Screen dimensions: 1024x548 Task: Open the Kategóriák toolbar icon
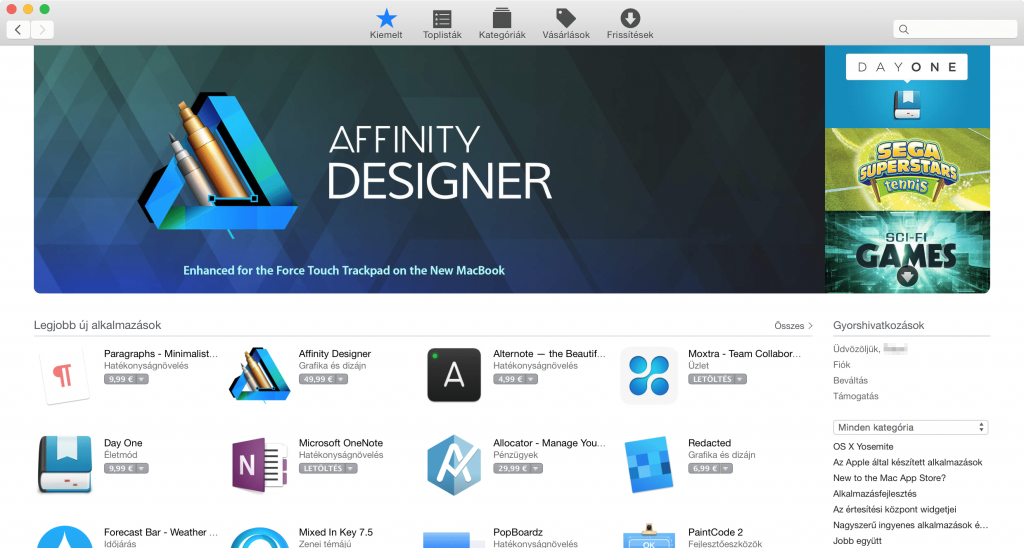pyautogui.click(x=502, y=24)
